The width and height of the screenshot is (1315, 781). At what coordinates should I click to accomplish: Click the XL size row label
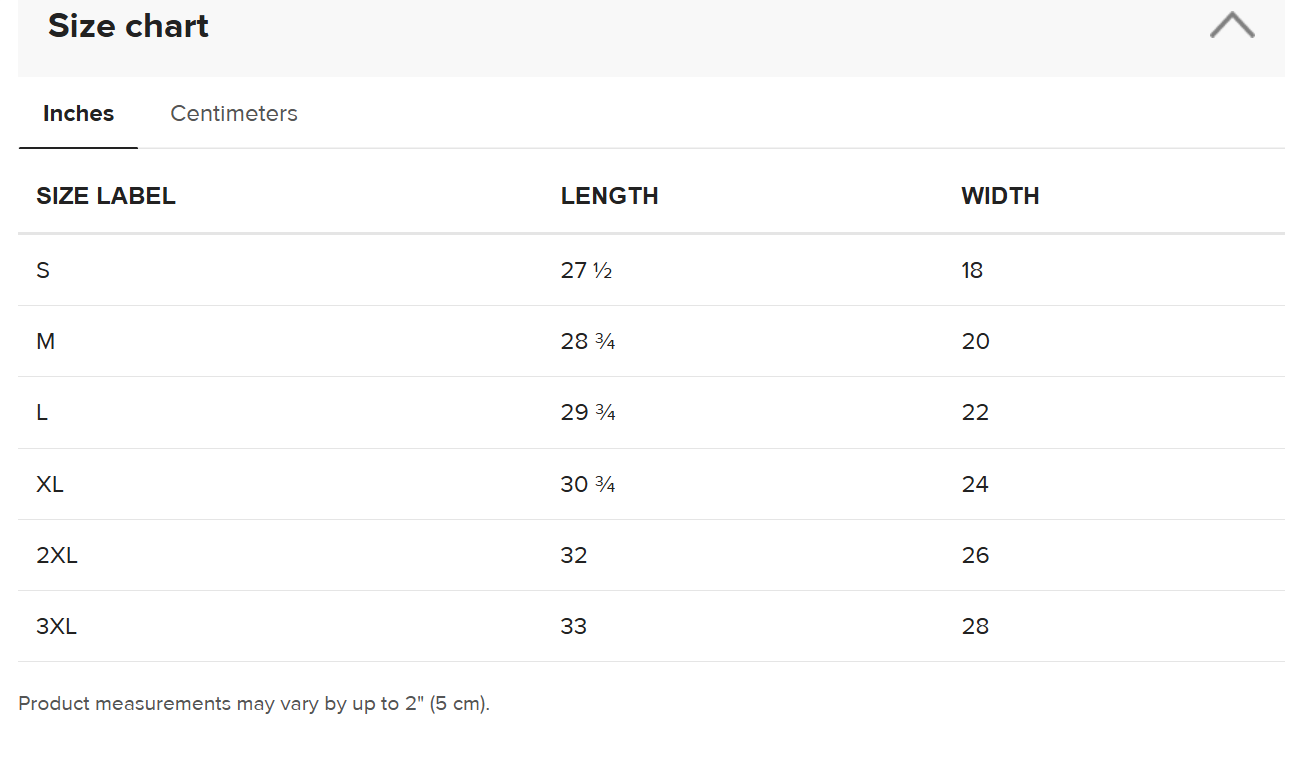50,484
